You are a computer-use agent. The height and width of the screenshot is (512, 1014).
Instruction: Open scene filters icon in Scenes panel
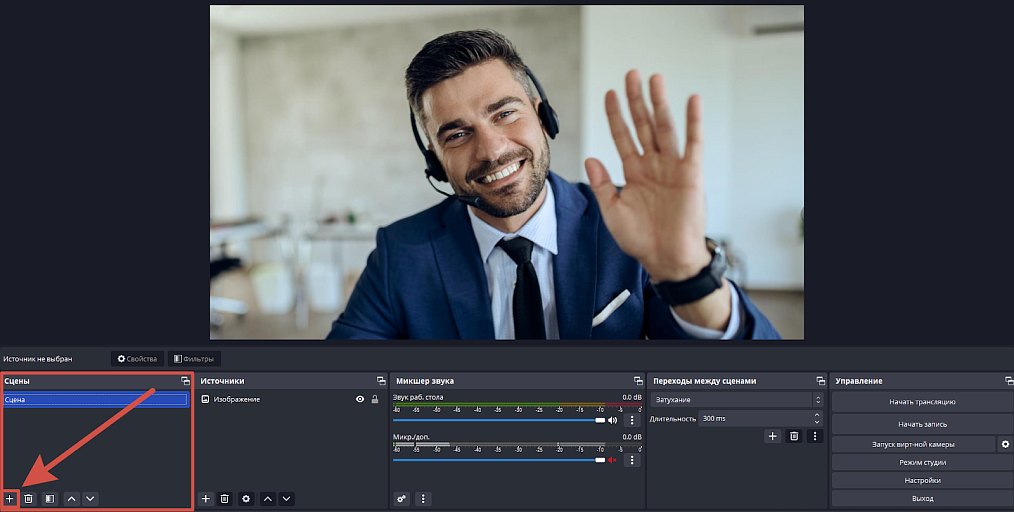50,498
